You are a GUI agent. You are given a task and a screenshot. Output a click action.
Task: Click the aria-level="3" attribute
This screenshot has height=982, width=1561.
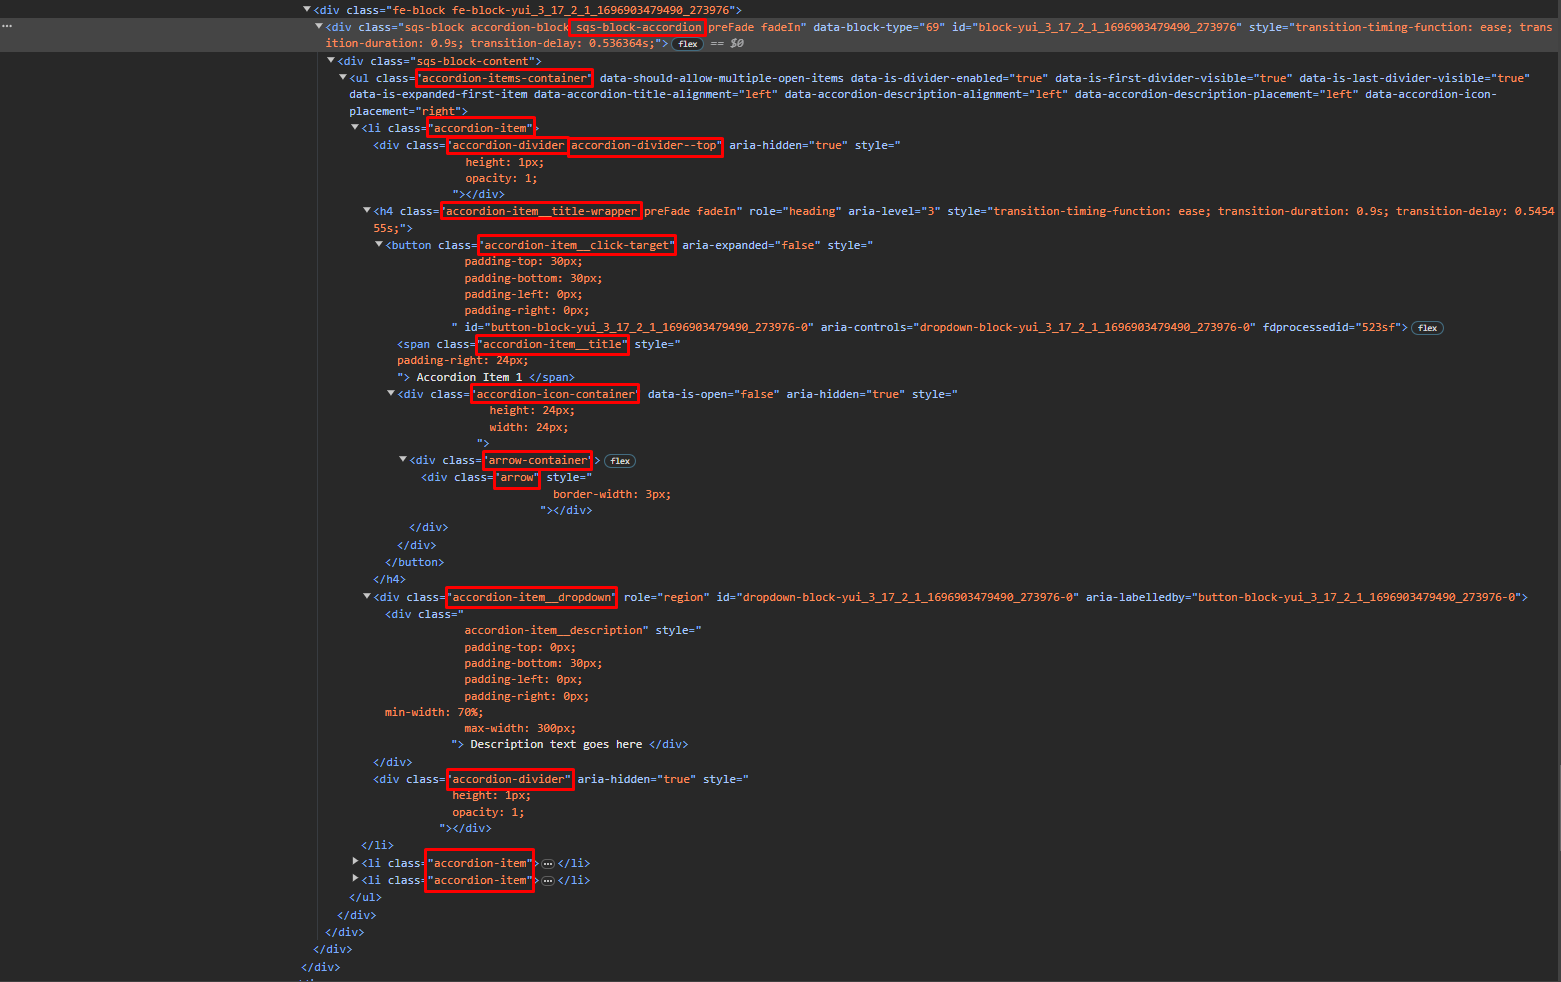894,211
